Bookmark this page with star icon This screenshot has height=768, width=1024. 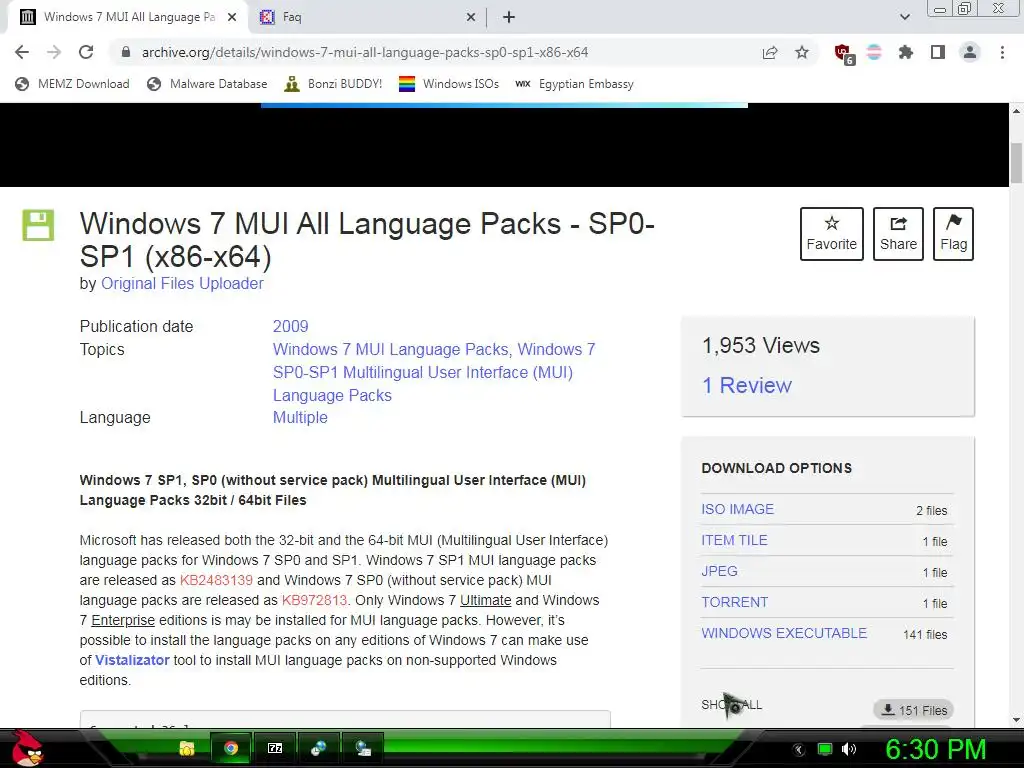[x=802, y=52]
